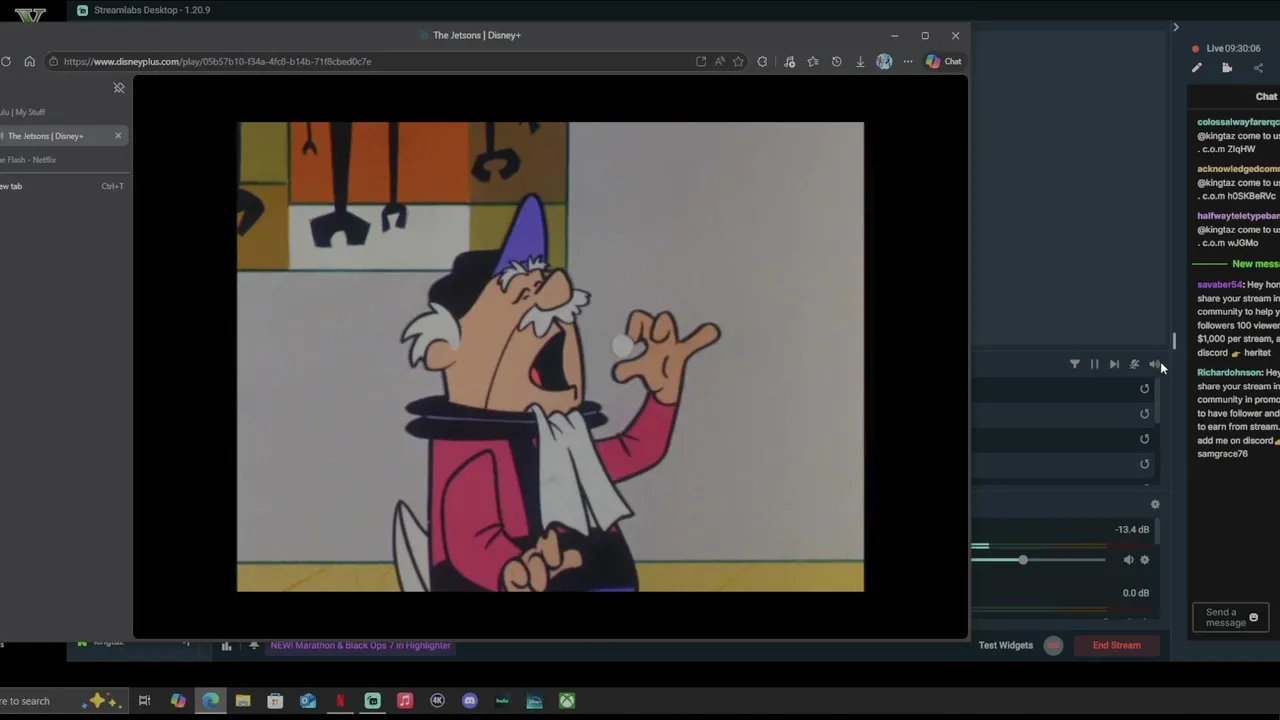Image resolution: width=1280 pixels, height=720 pixels.
Task: Pause the Streamlabs media source playback
Action: coord(1094,364)
